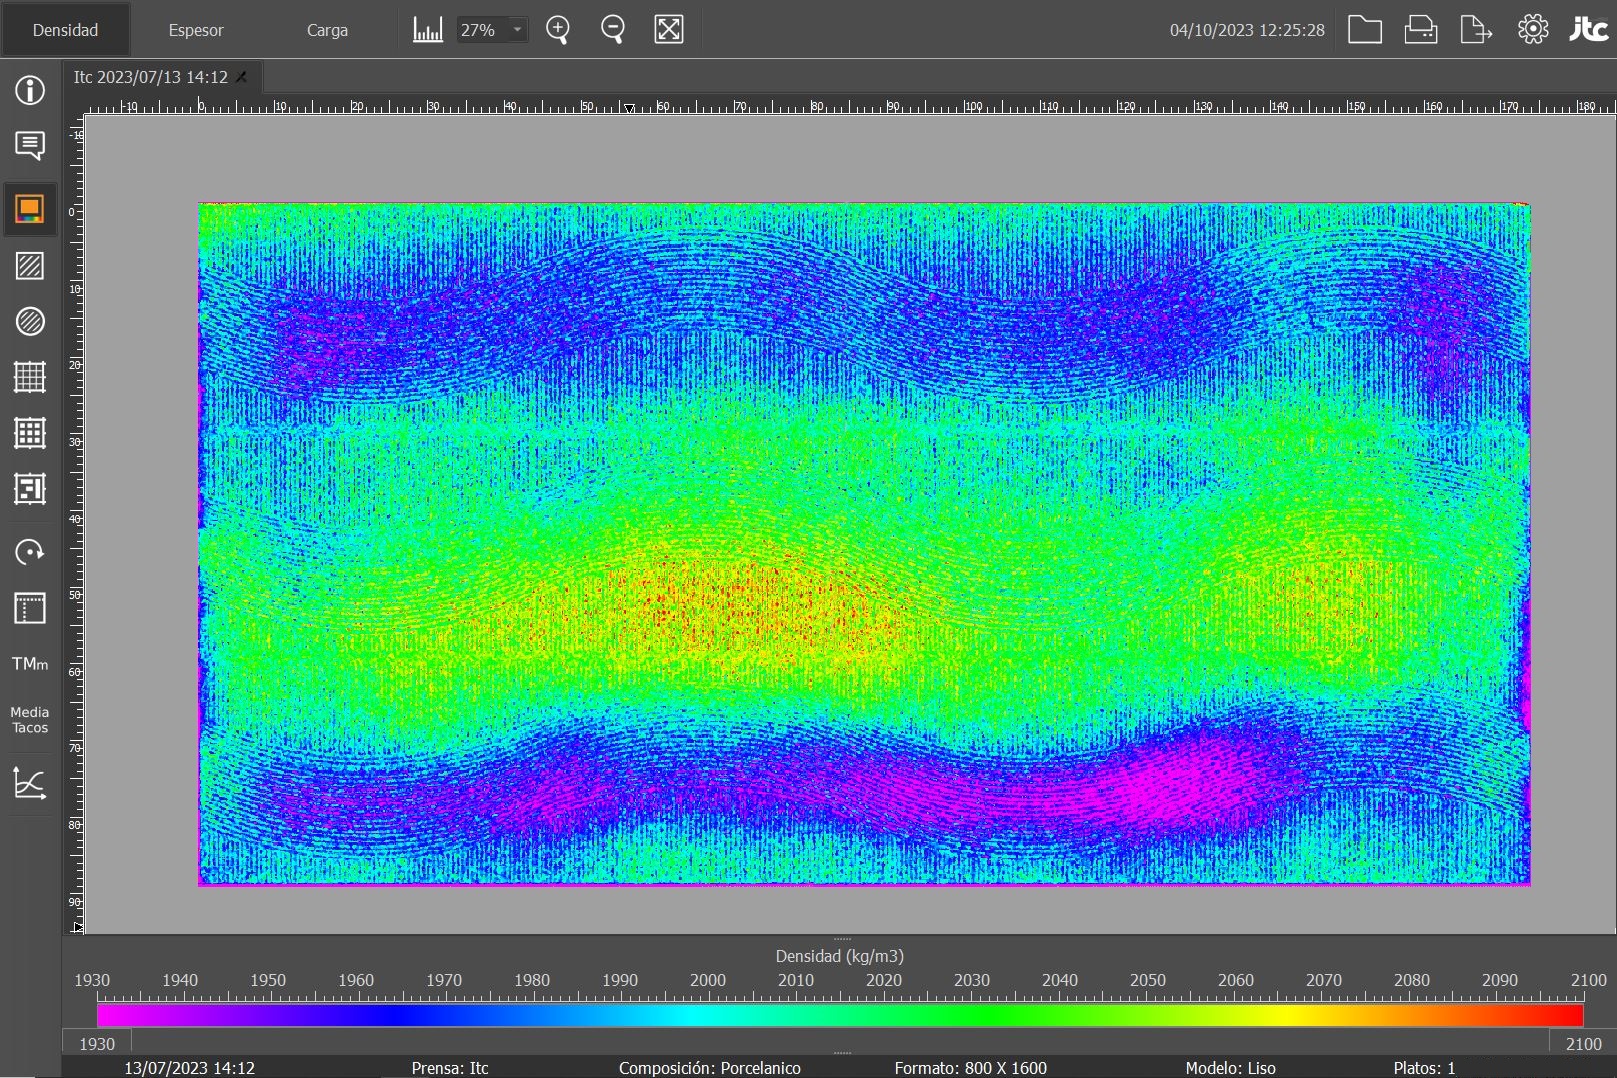
Task: Close the Itc 2023/07/13 14:12 document tab
Action: click(242, 77)
